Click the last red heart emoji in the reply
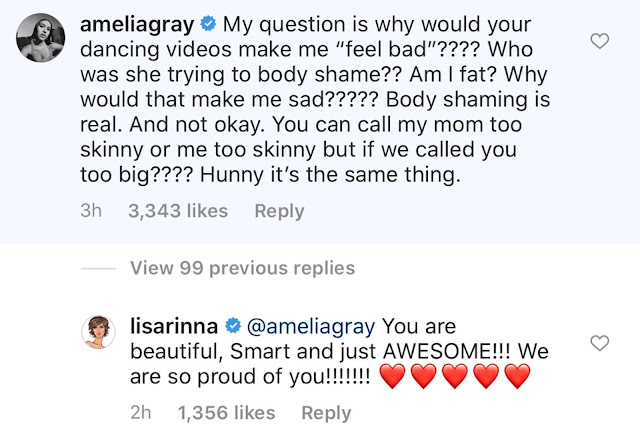 click(x=518, y=376)
